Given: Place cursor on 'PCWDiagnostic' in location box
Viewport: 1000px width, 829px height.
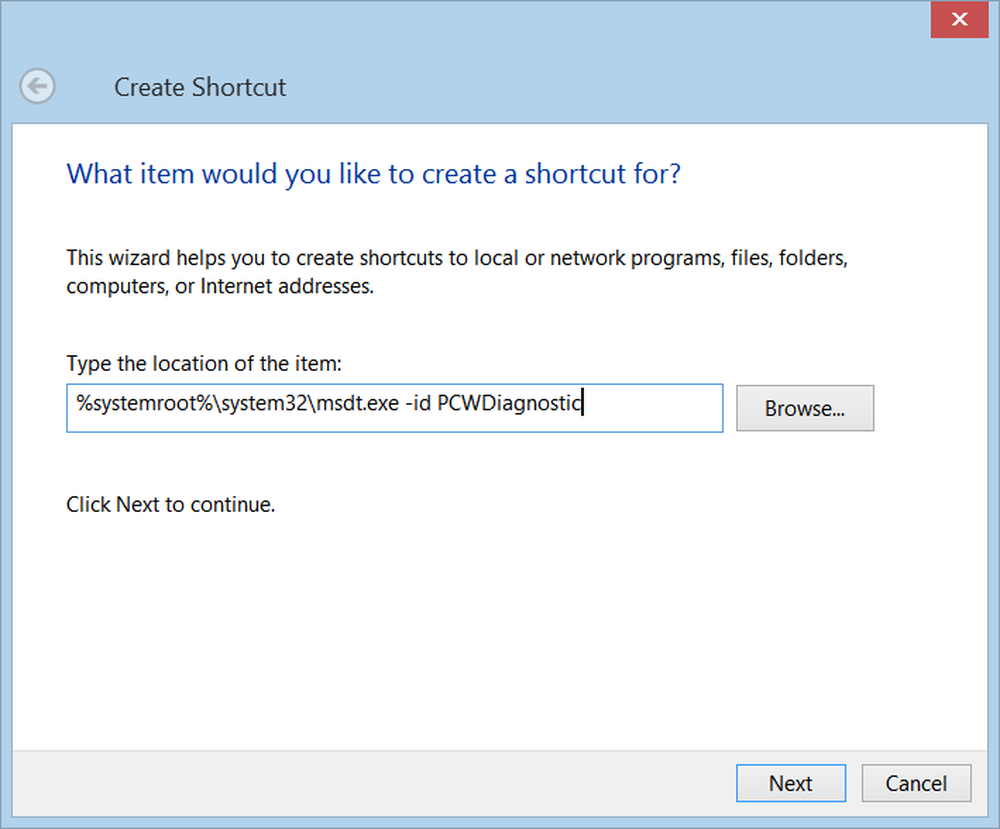Looking at the screenshot, I should tap(509, 404).
